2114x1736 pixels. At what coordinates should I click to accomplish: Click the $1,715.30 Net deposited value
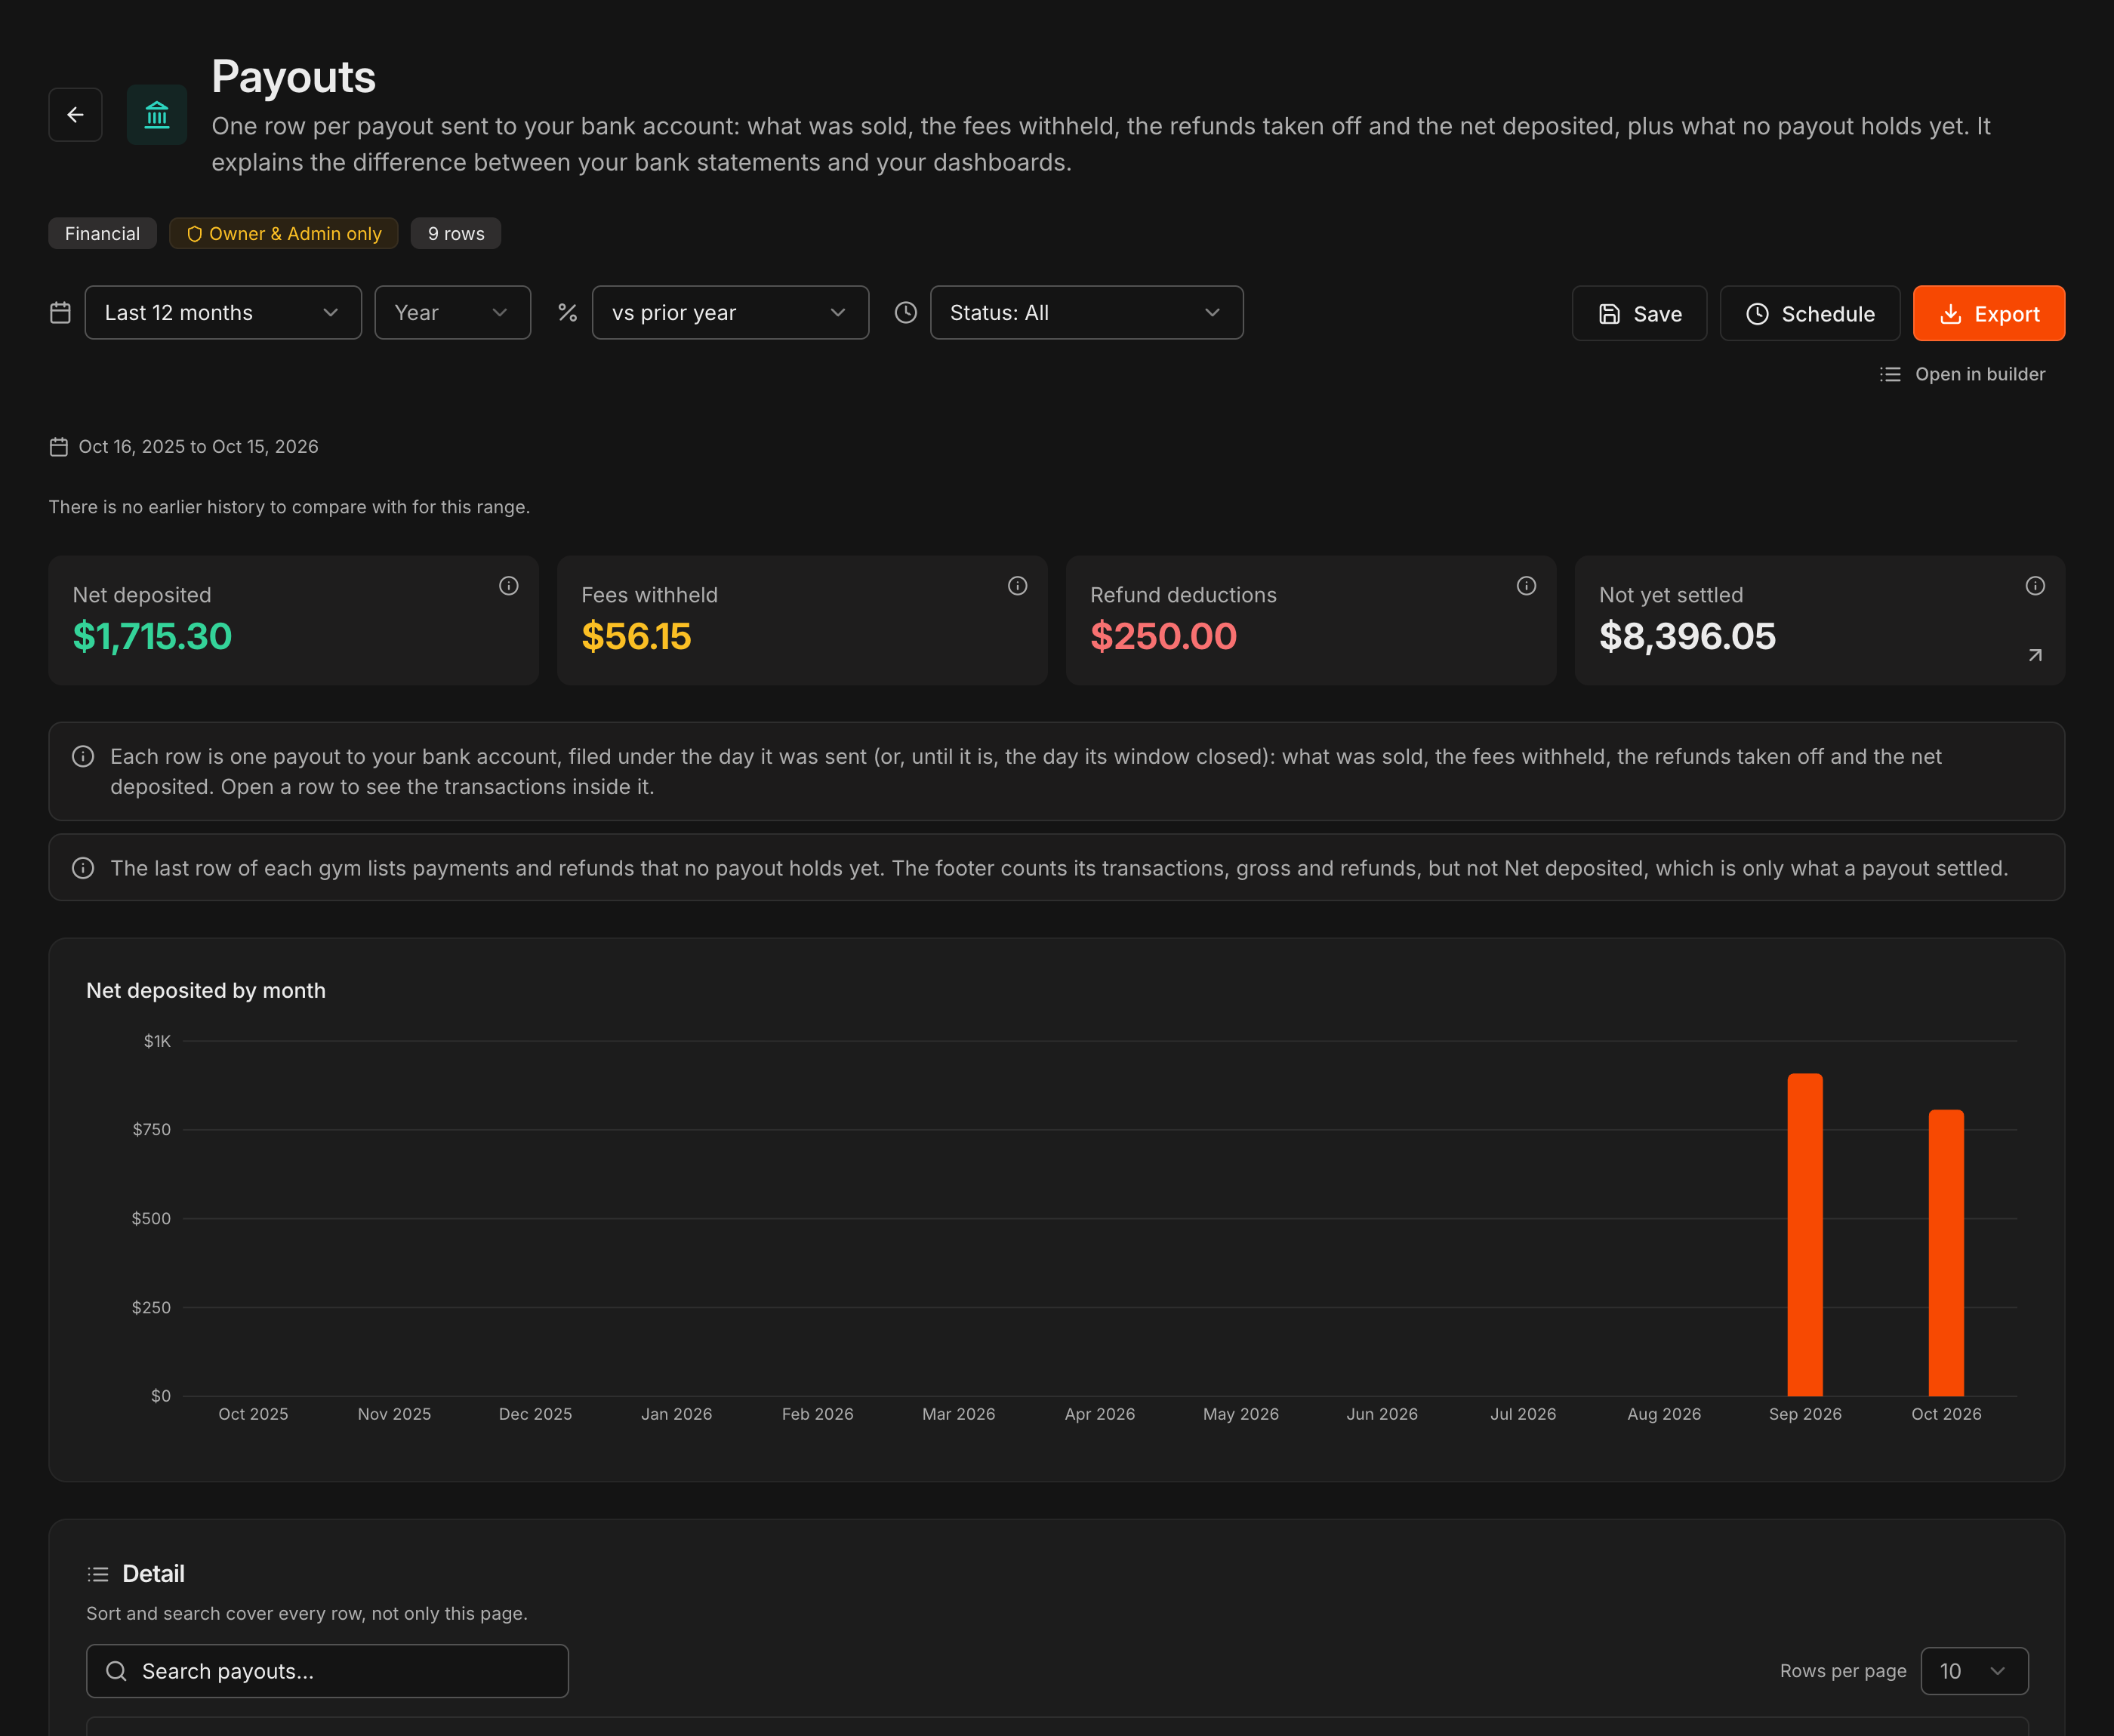click(152, 637)
